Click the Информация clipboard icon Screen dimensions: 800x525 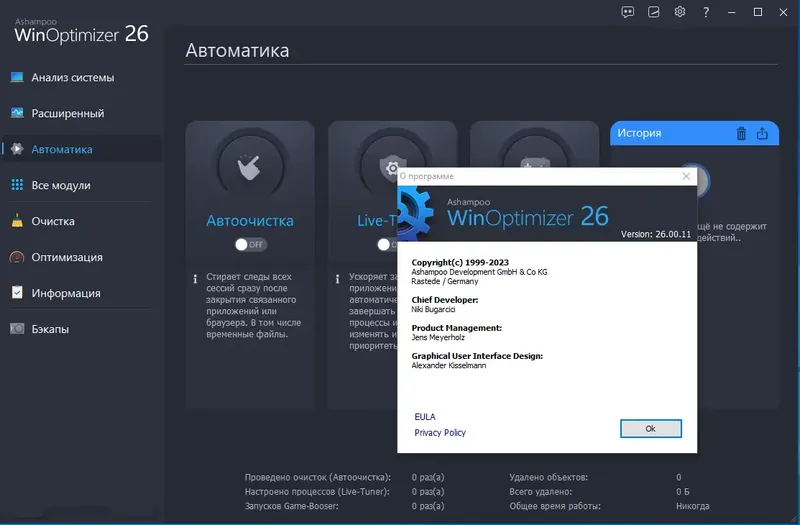pos(17,292)
